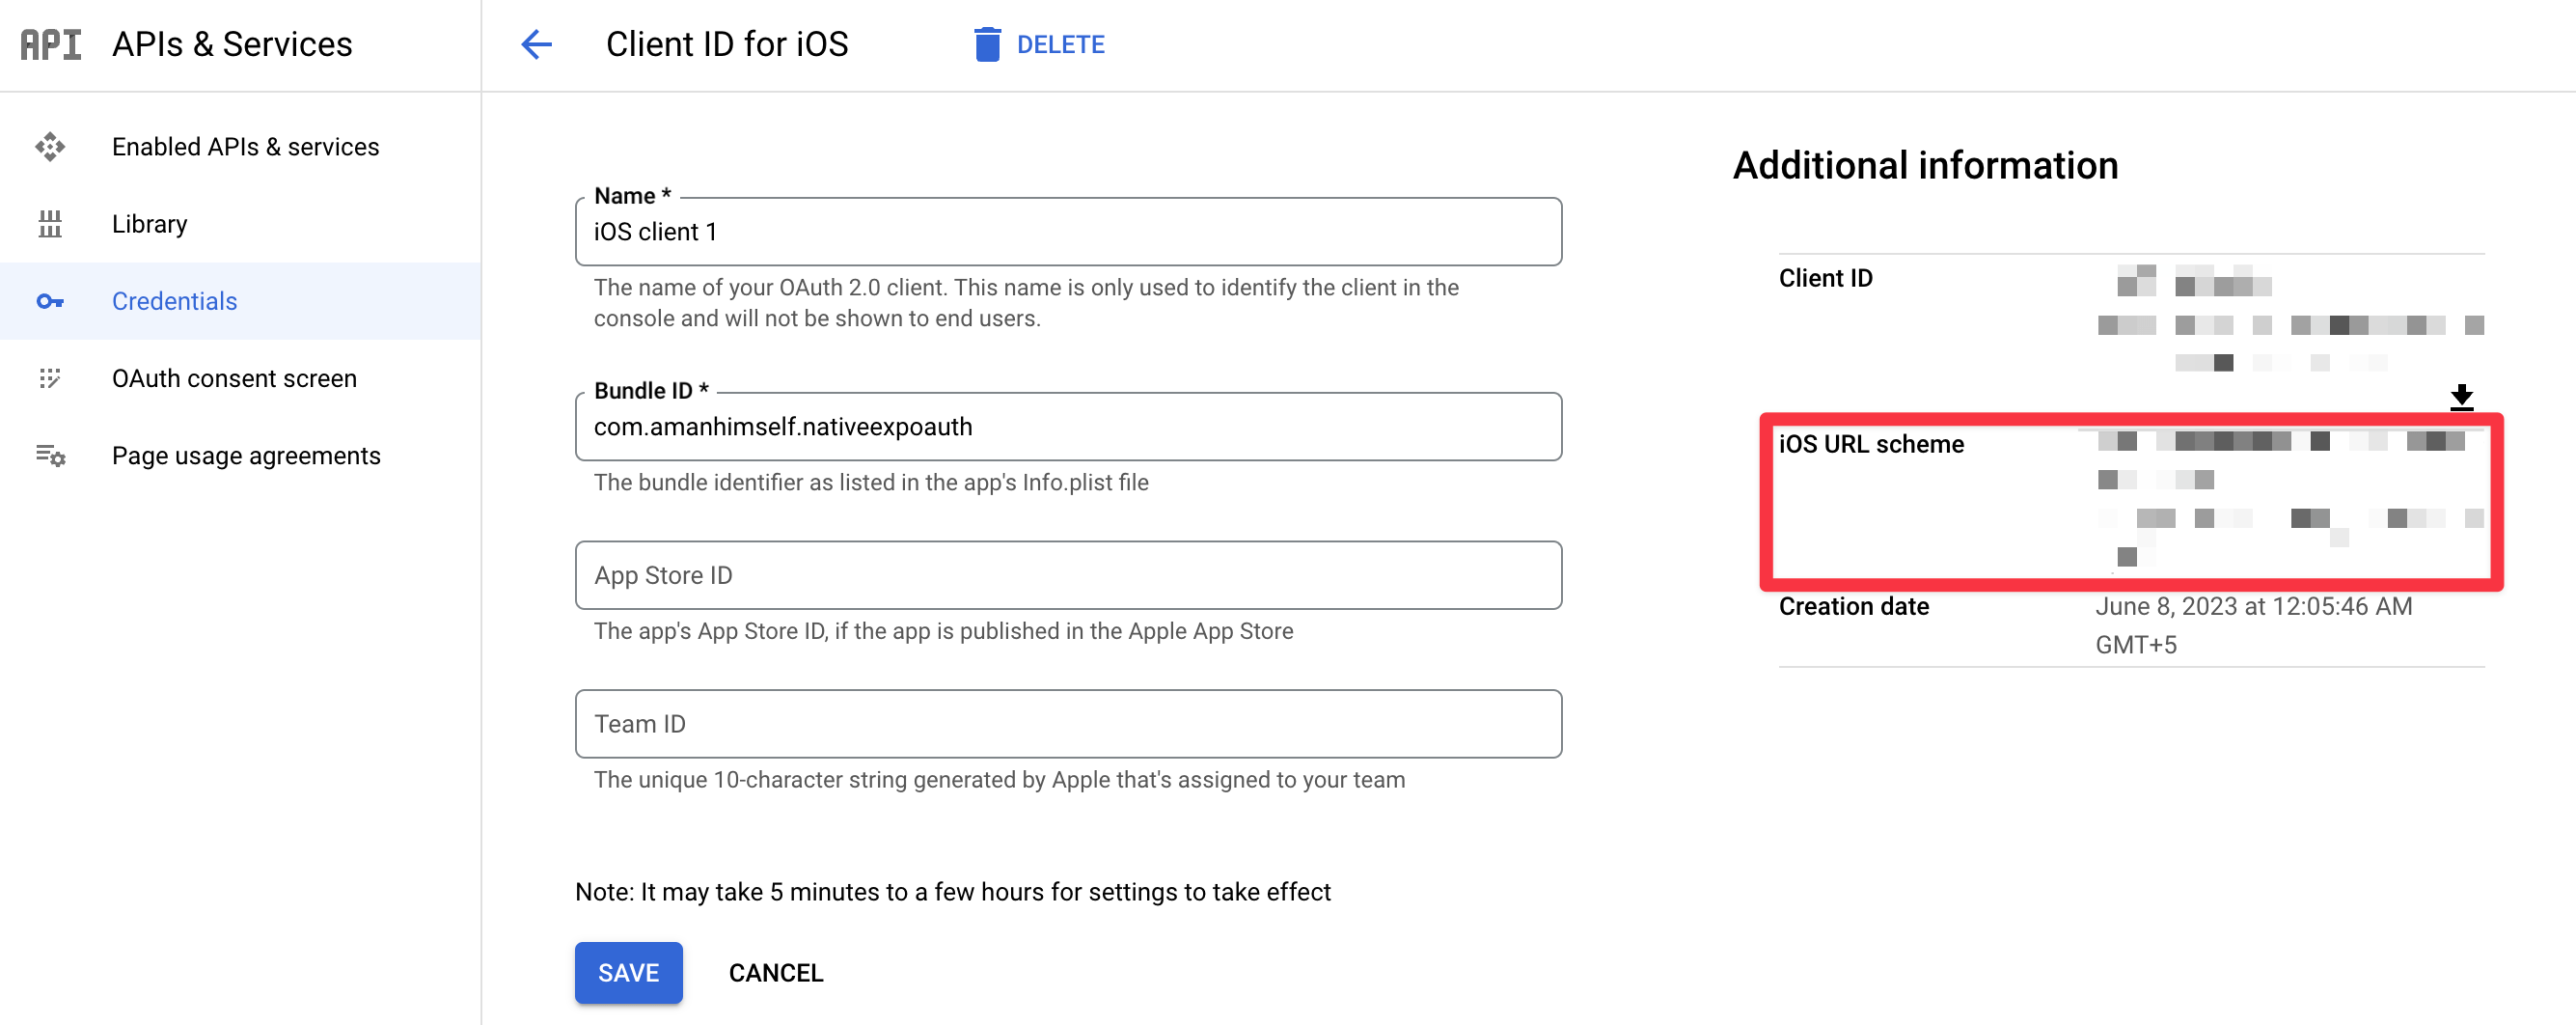The image size is (2576, 1025).
Task: Click the Credentials key icon
Action: (x=50, y=301)
